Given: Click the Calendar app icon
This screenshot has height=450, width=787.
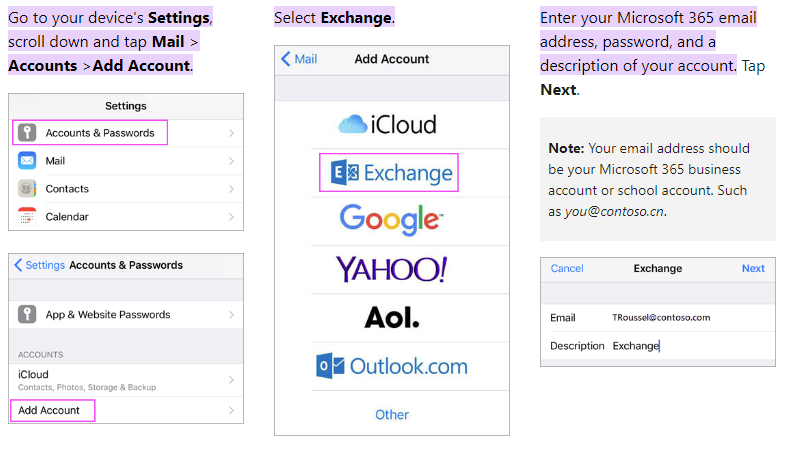Looking at the screenshot, I should tap(27, 216).
